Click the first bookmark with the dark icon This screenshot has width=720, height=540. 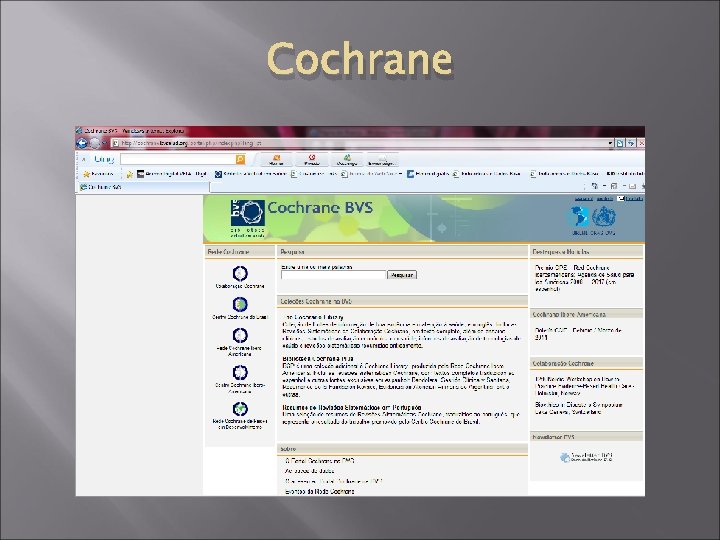(x=171, y=174)
